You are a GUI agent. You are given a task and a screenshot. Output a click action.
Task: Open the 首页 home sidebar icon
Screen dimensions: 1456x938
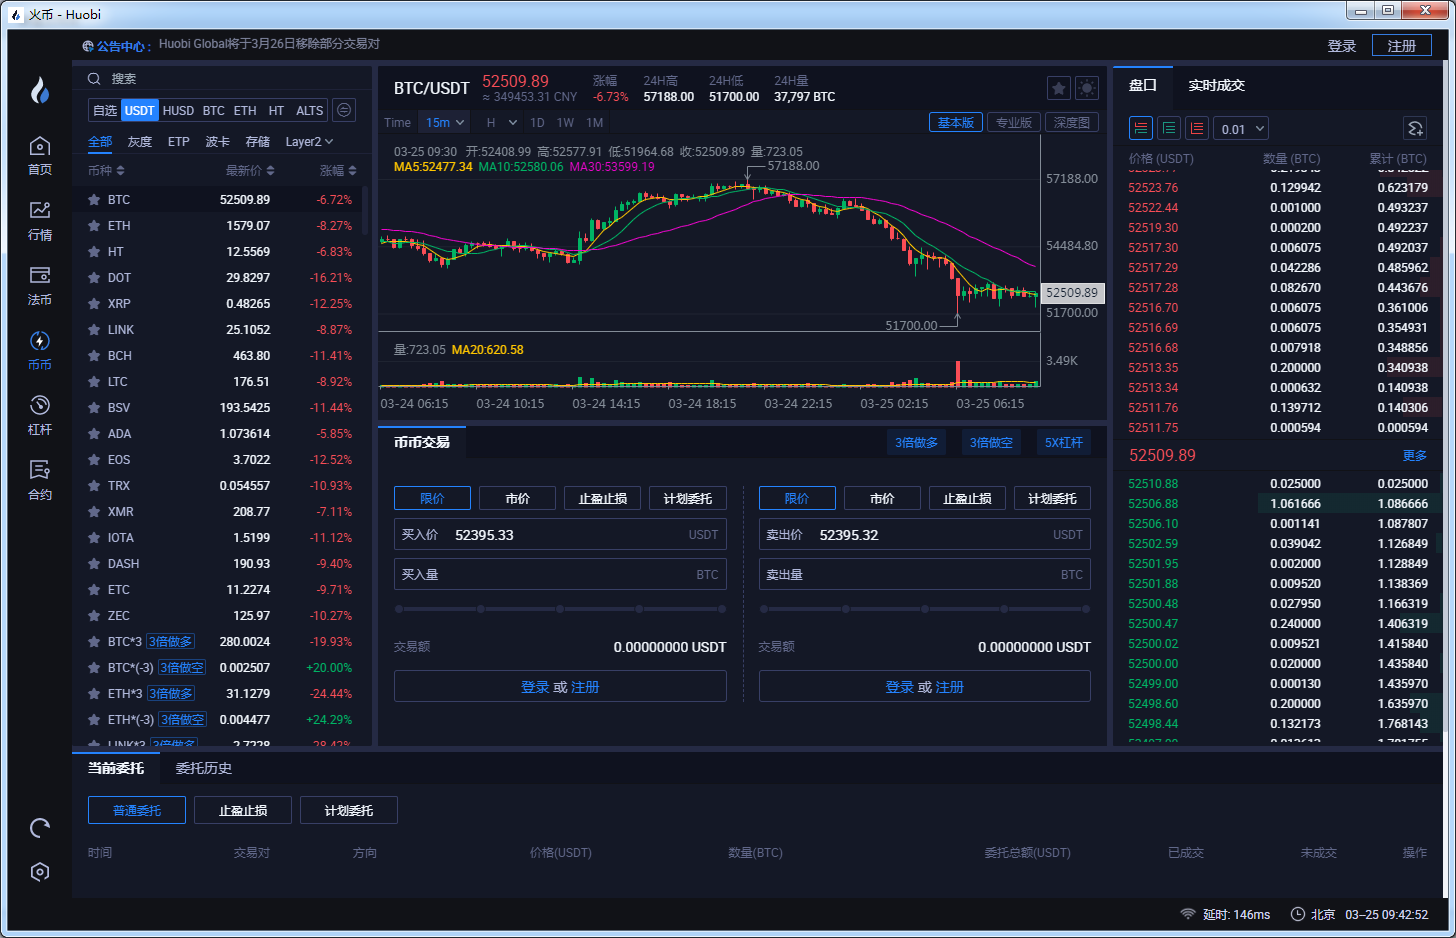point(40,156)
